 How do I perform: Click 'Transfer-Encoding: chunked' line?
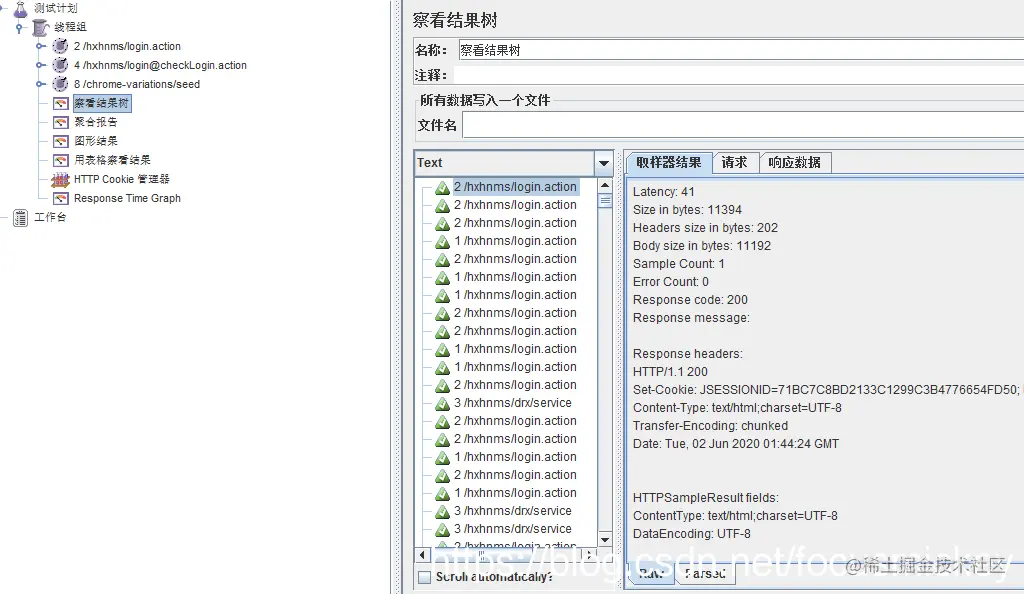pyautogui.click(x=711, y=426)
